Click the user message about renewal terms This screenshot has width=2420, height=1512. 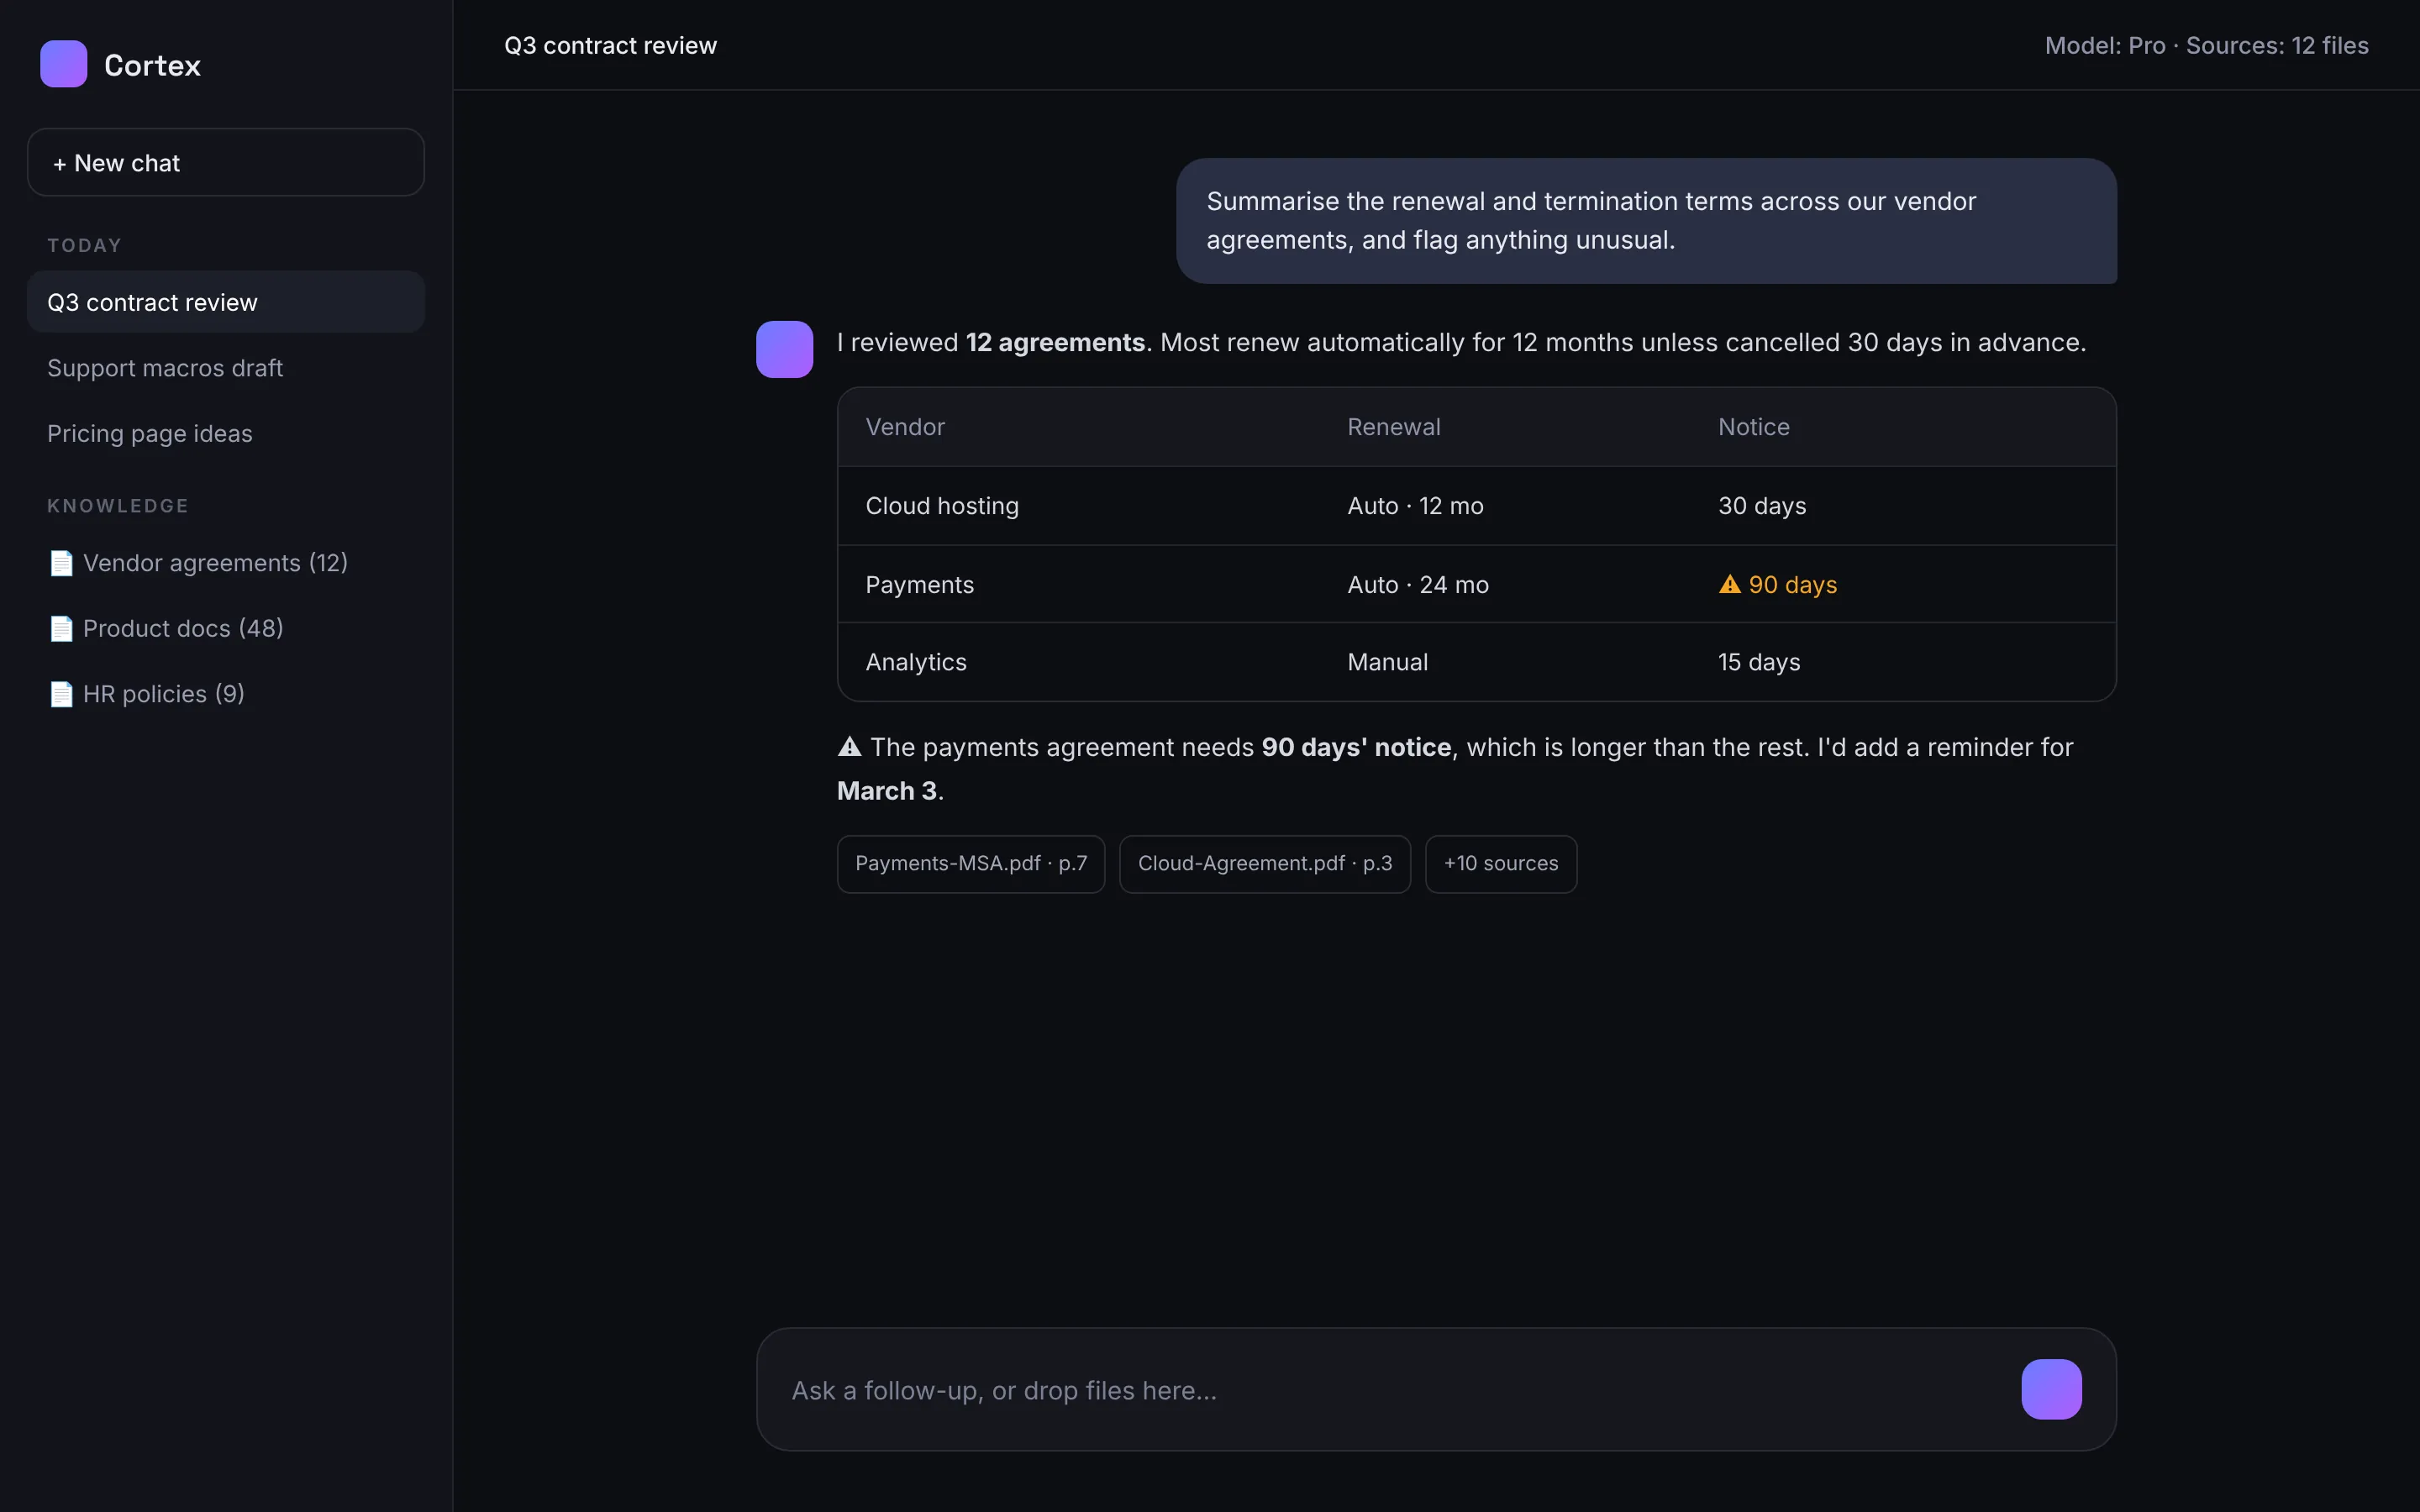coord(1646,221)
